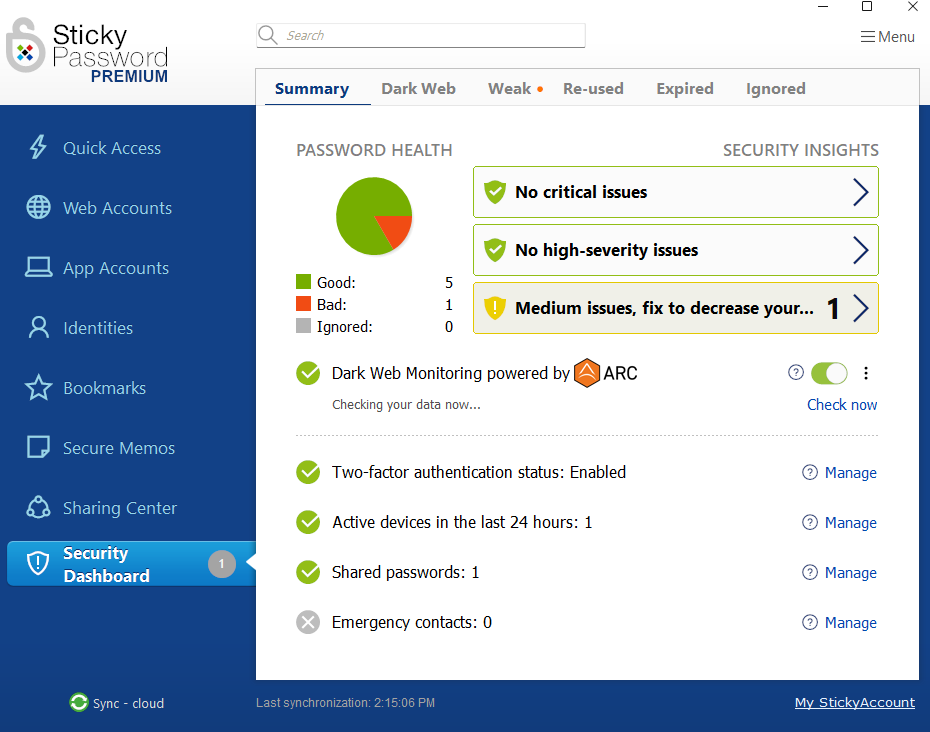
Task: Manage Two-factor authentication status
Action: tap(851, 473)
